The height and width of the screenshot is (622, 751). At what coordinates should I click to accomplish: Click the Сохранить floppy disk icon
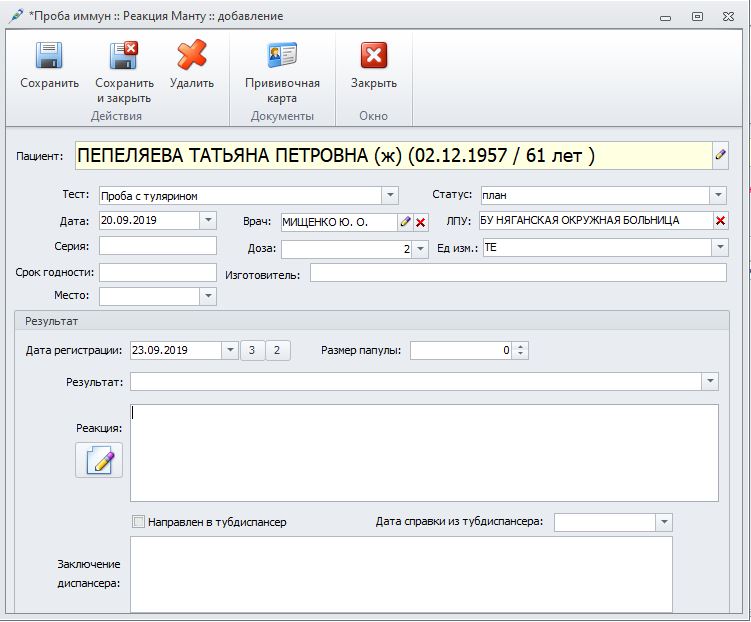click(49, 56)
